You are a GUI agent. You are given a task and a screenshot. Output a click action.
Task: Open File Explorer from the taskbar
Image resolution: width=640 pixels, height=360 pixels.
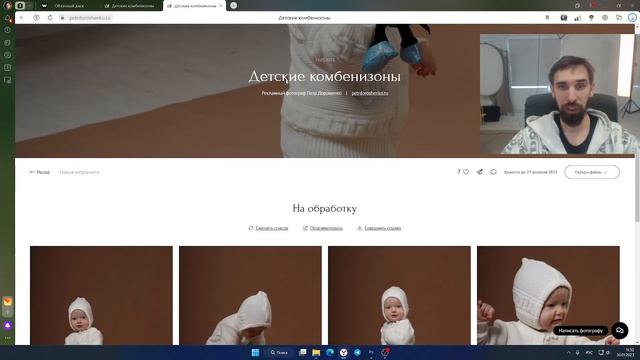(x=316, y=352)
